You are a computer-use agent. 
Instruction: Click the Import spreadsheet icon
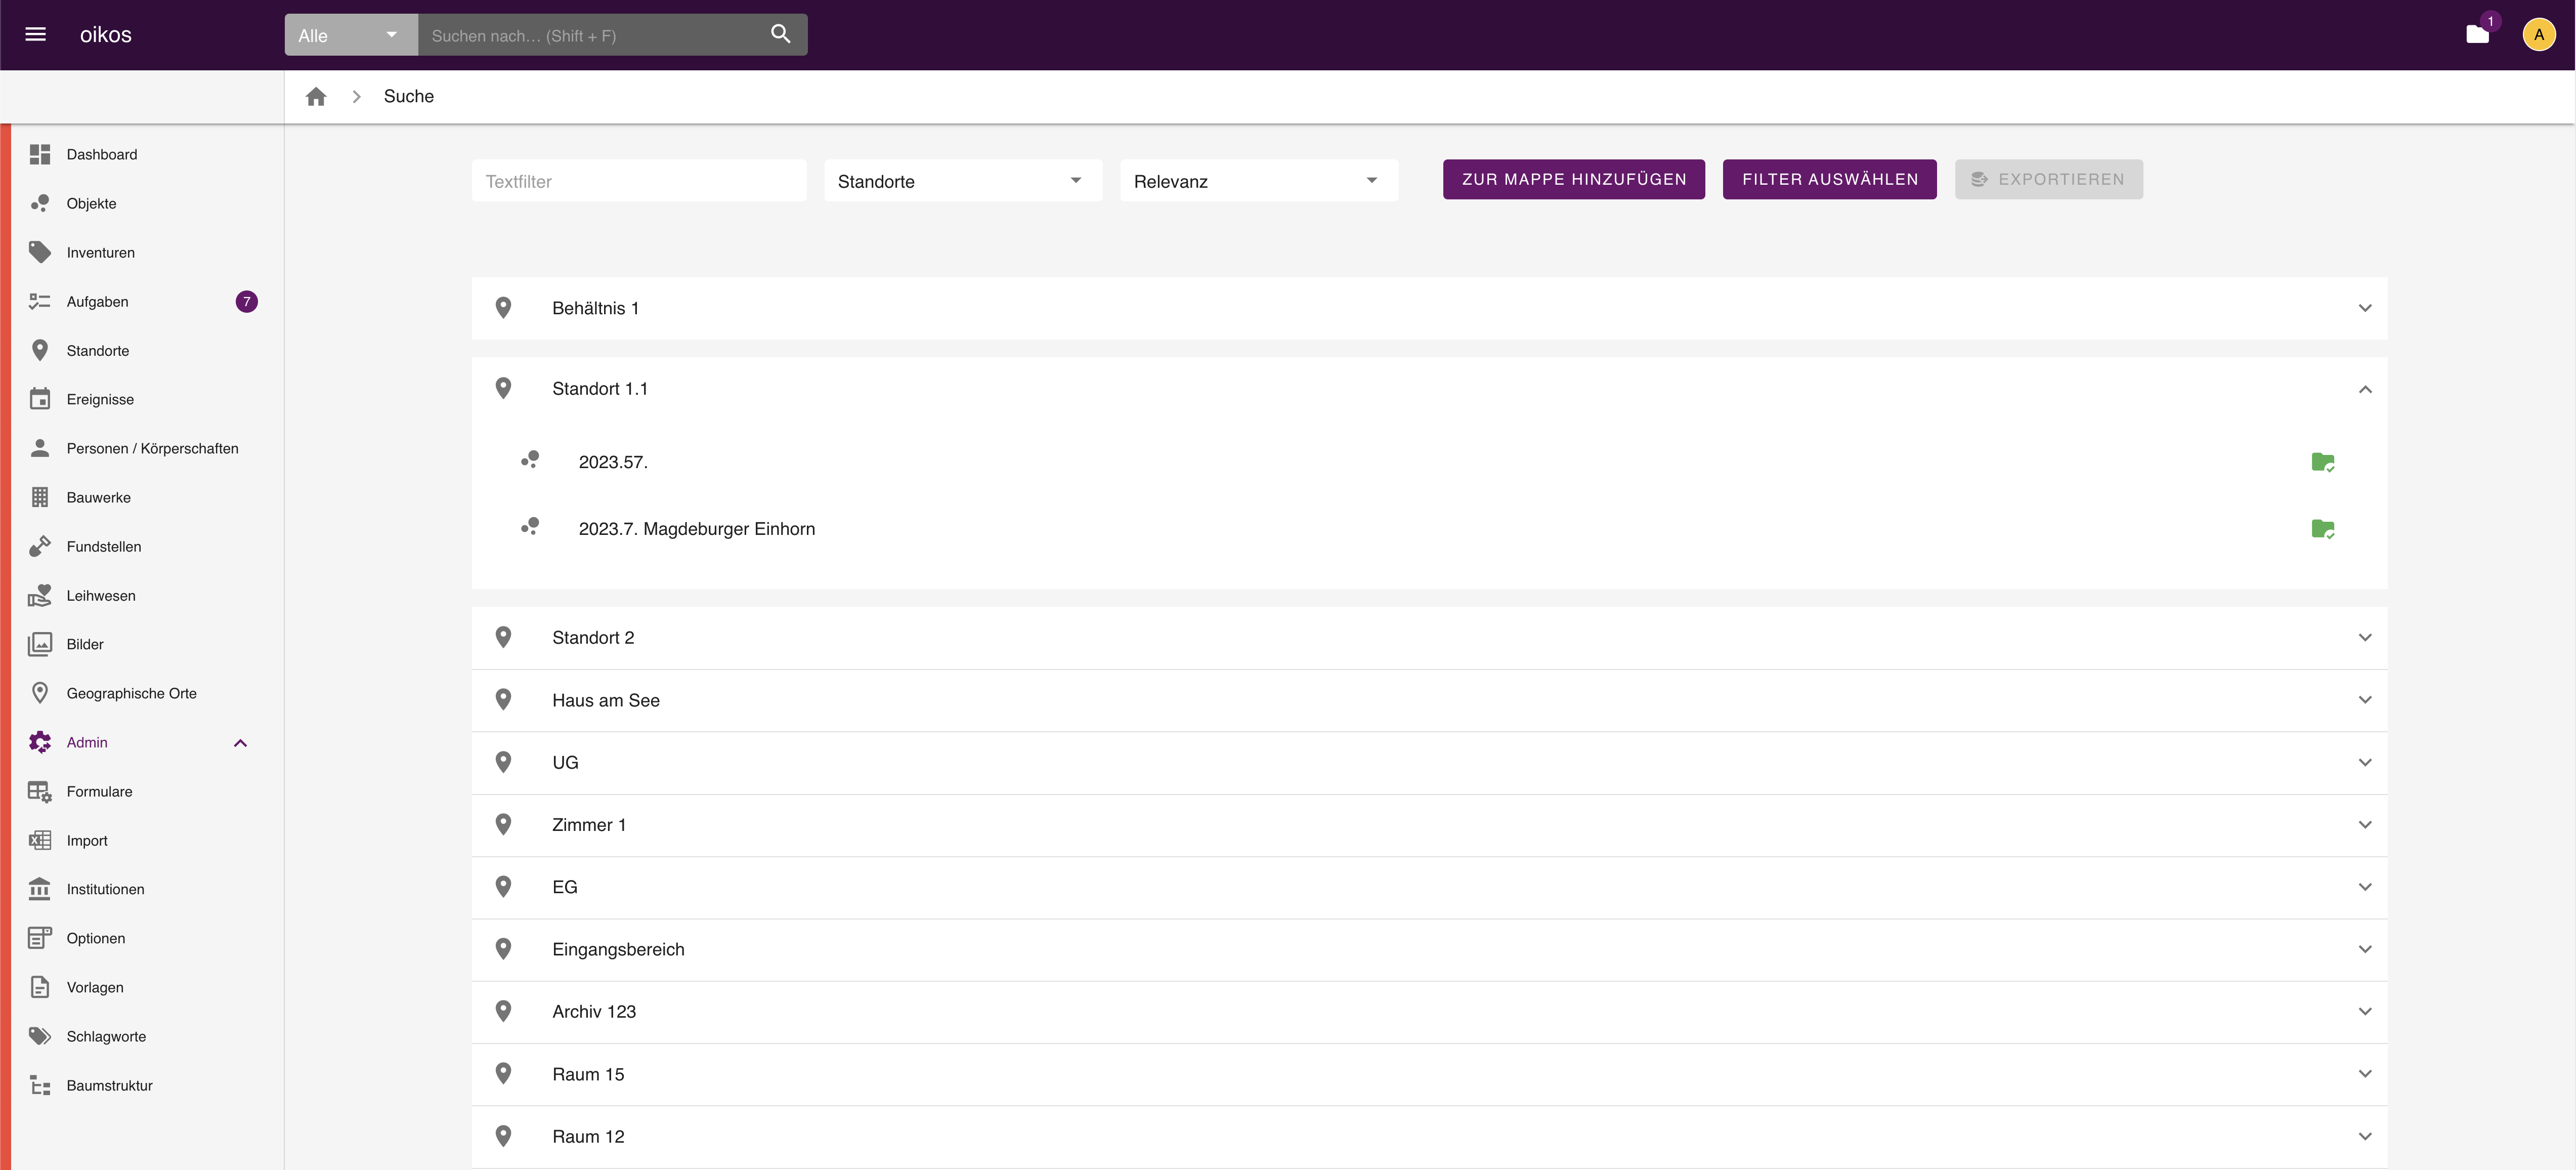click(40, 840)
